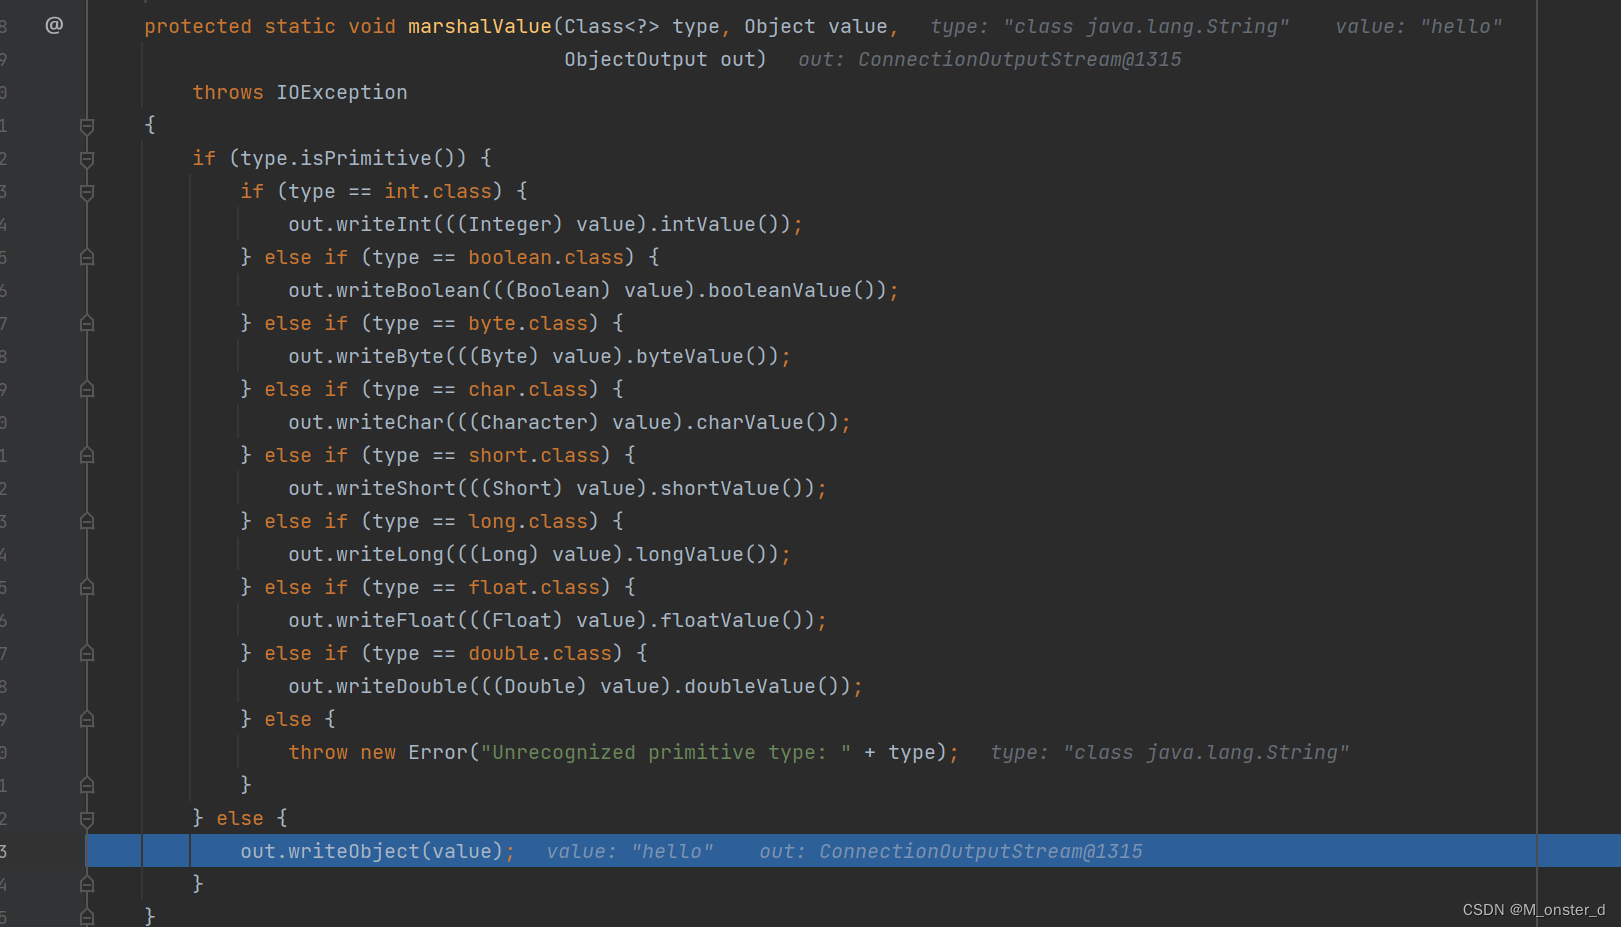Fold the inner else throw block
This screenshot has width=1621, height=927.
(87, 719)
